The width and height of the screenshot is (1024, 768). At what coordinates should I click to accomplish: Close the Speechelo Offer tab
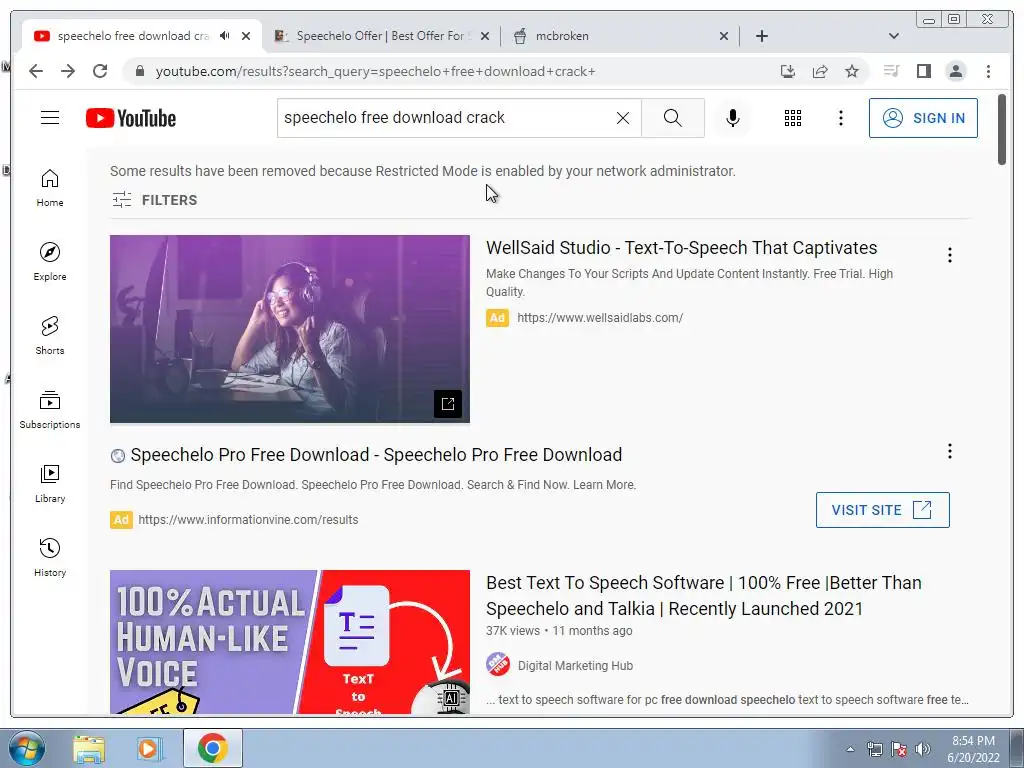pos(485,36)
